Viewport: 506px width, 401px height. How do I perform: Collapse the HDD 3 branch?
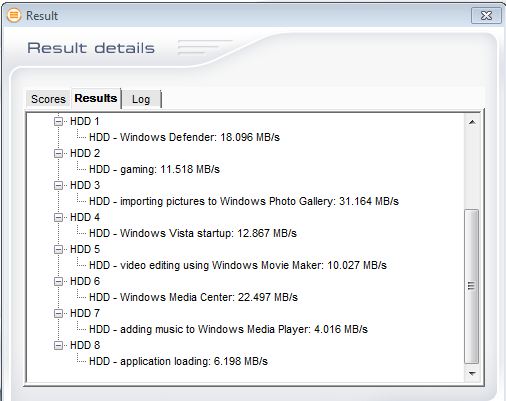pos(58,185)
